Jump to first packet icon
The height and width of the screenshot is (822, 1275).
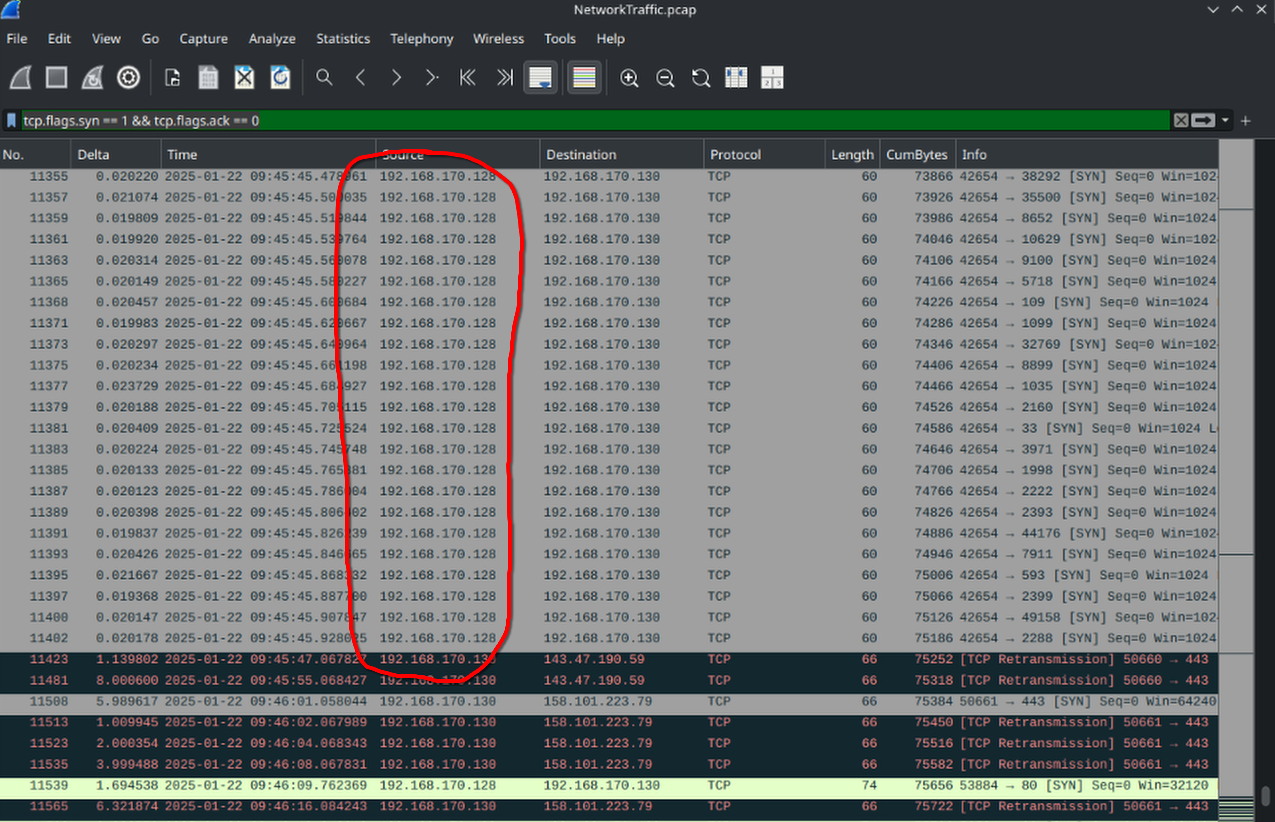467,77
